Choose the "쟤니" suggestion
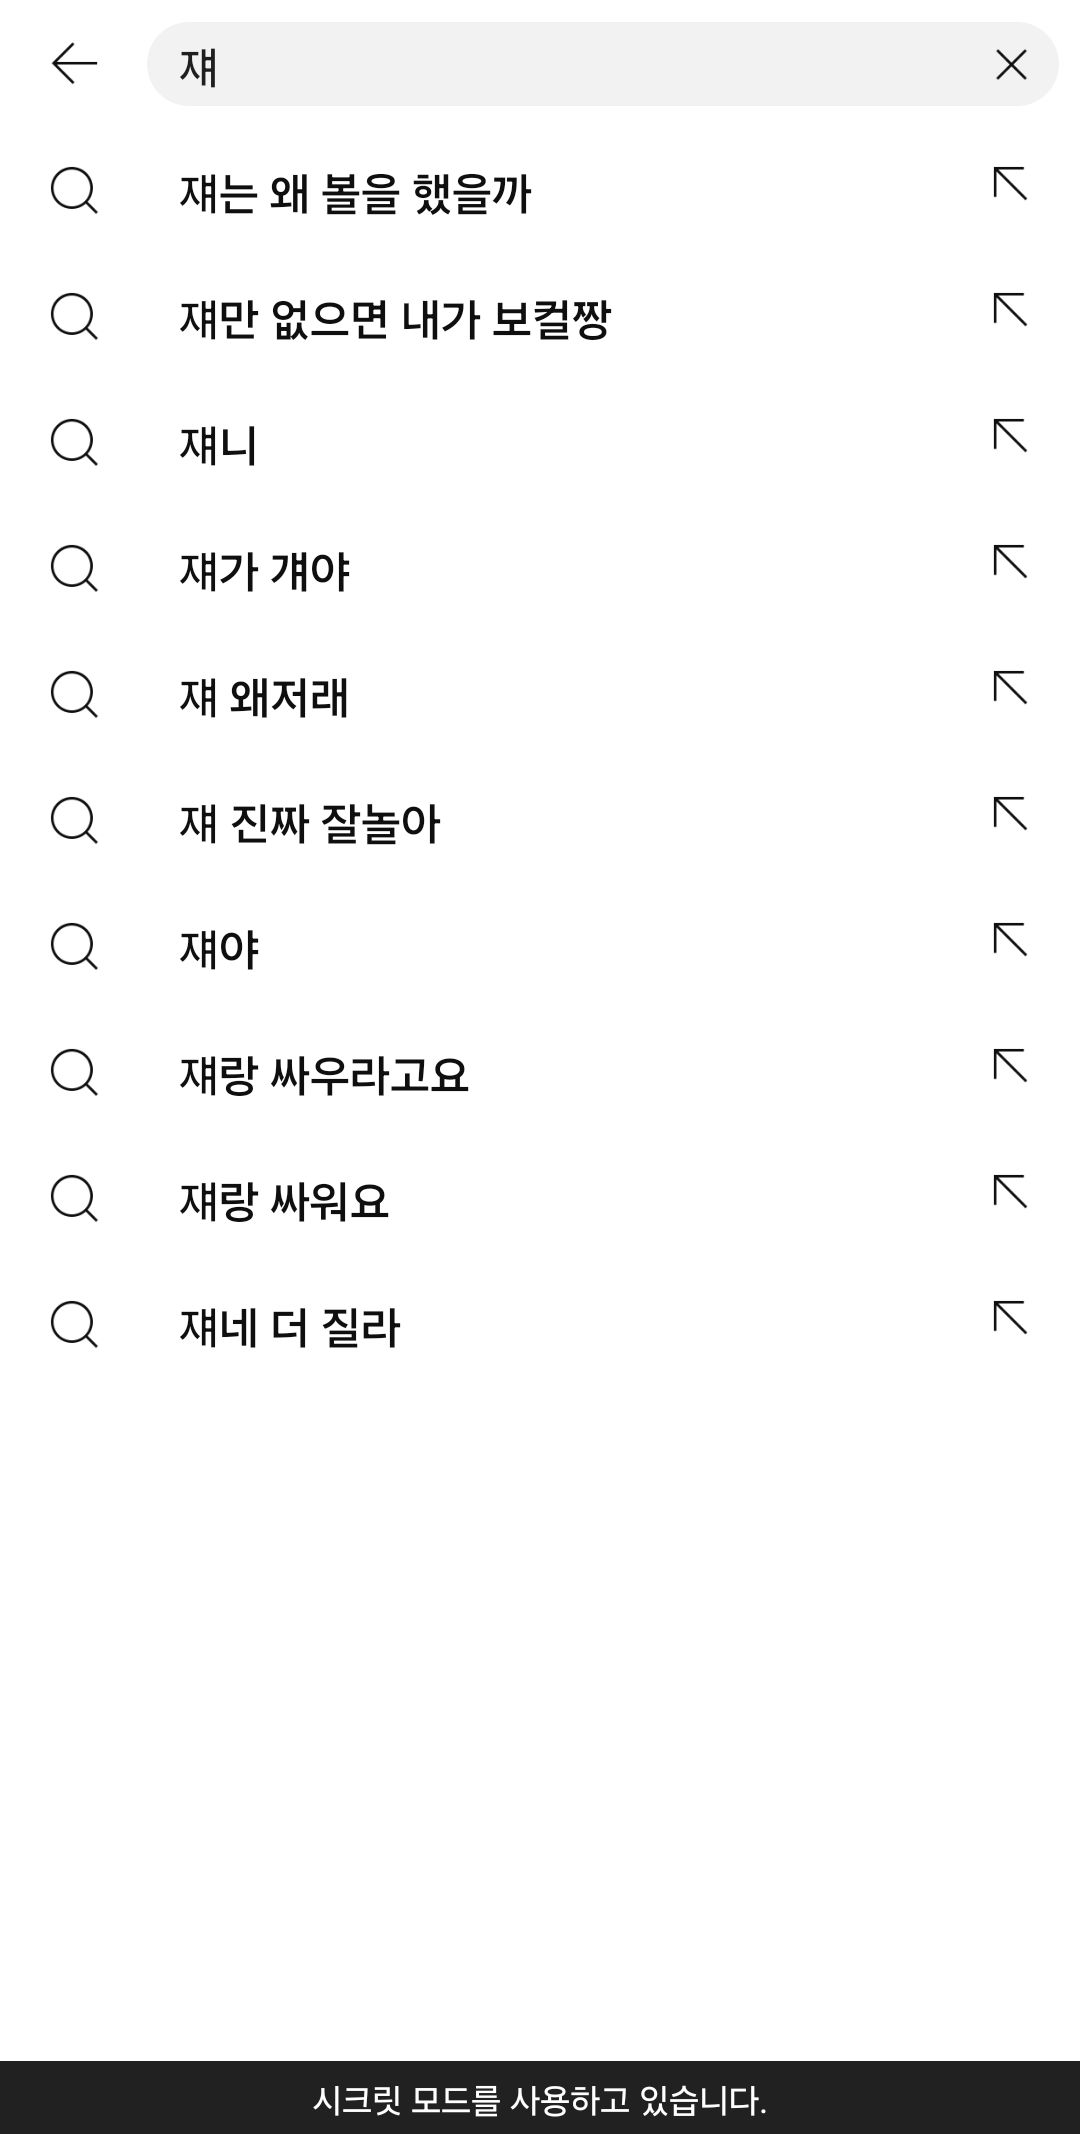This screenshot has width=1080, height=2134. (x=219, y=445)
